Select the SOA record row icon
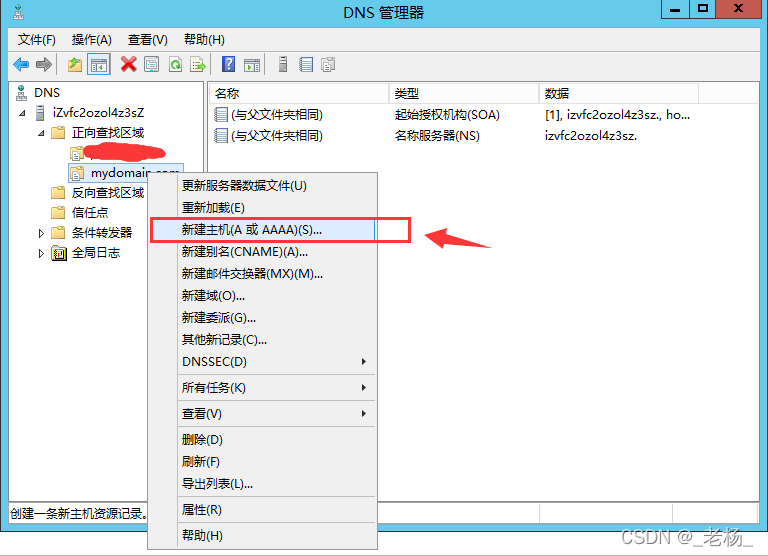 [x=221, y=115]
